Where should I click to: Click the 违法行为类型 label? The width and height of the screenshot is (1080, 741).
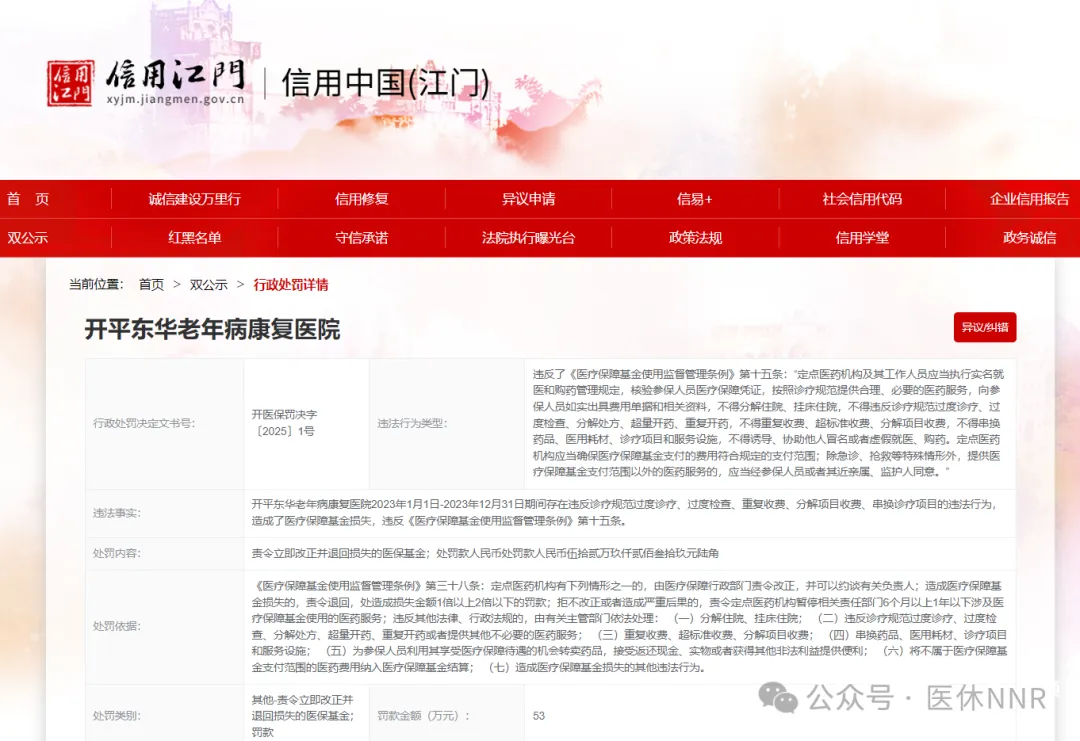coord(412,423)
